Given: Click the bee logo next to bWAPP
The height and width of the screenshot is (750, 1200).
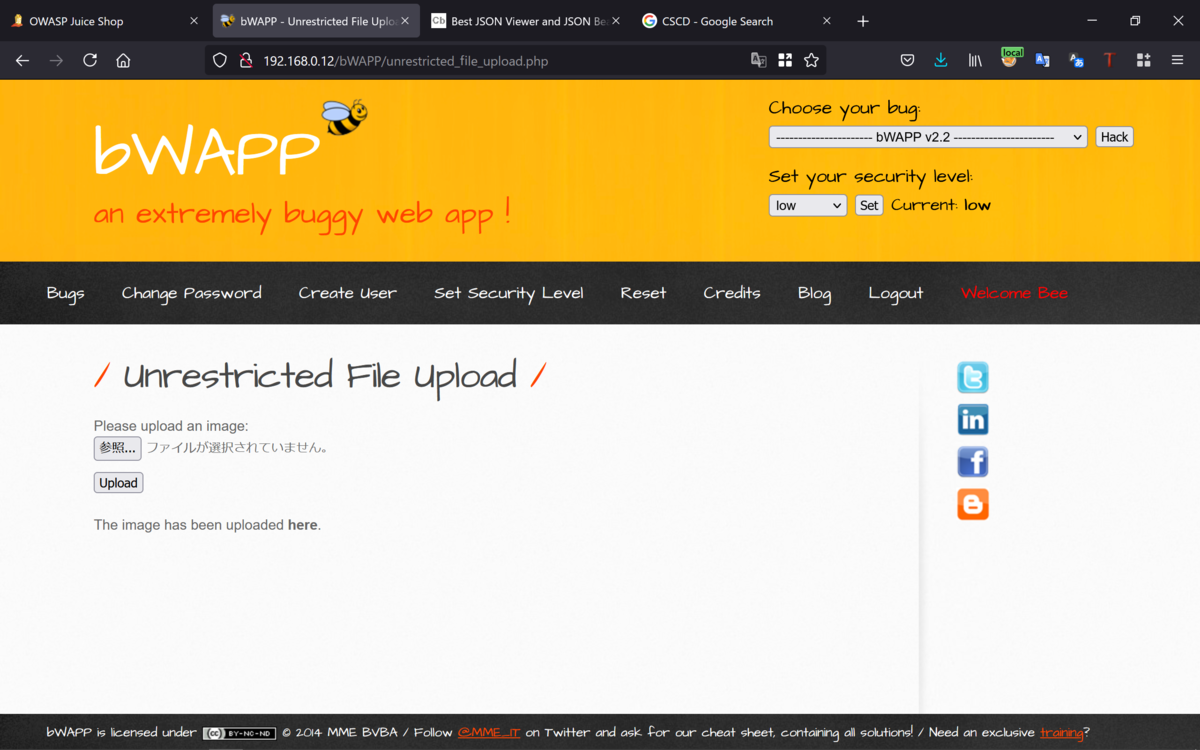Looking at the screenshot, I should (x=345, y=117).
